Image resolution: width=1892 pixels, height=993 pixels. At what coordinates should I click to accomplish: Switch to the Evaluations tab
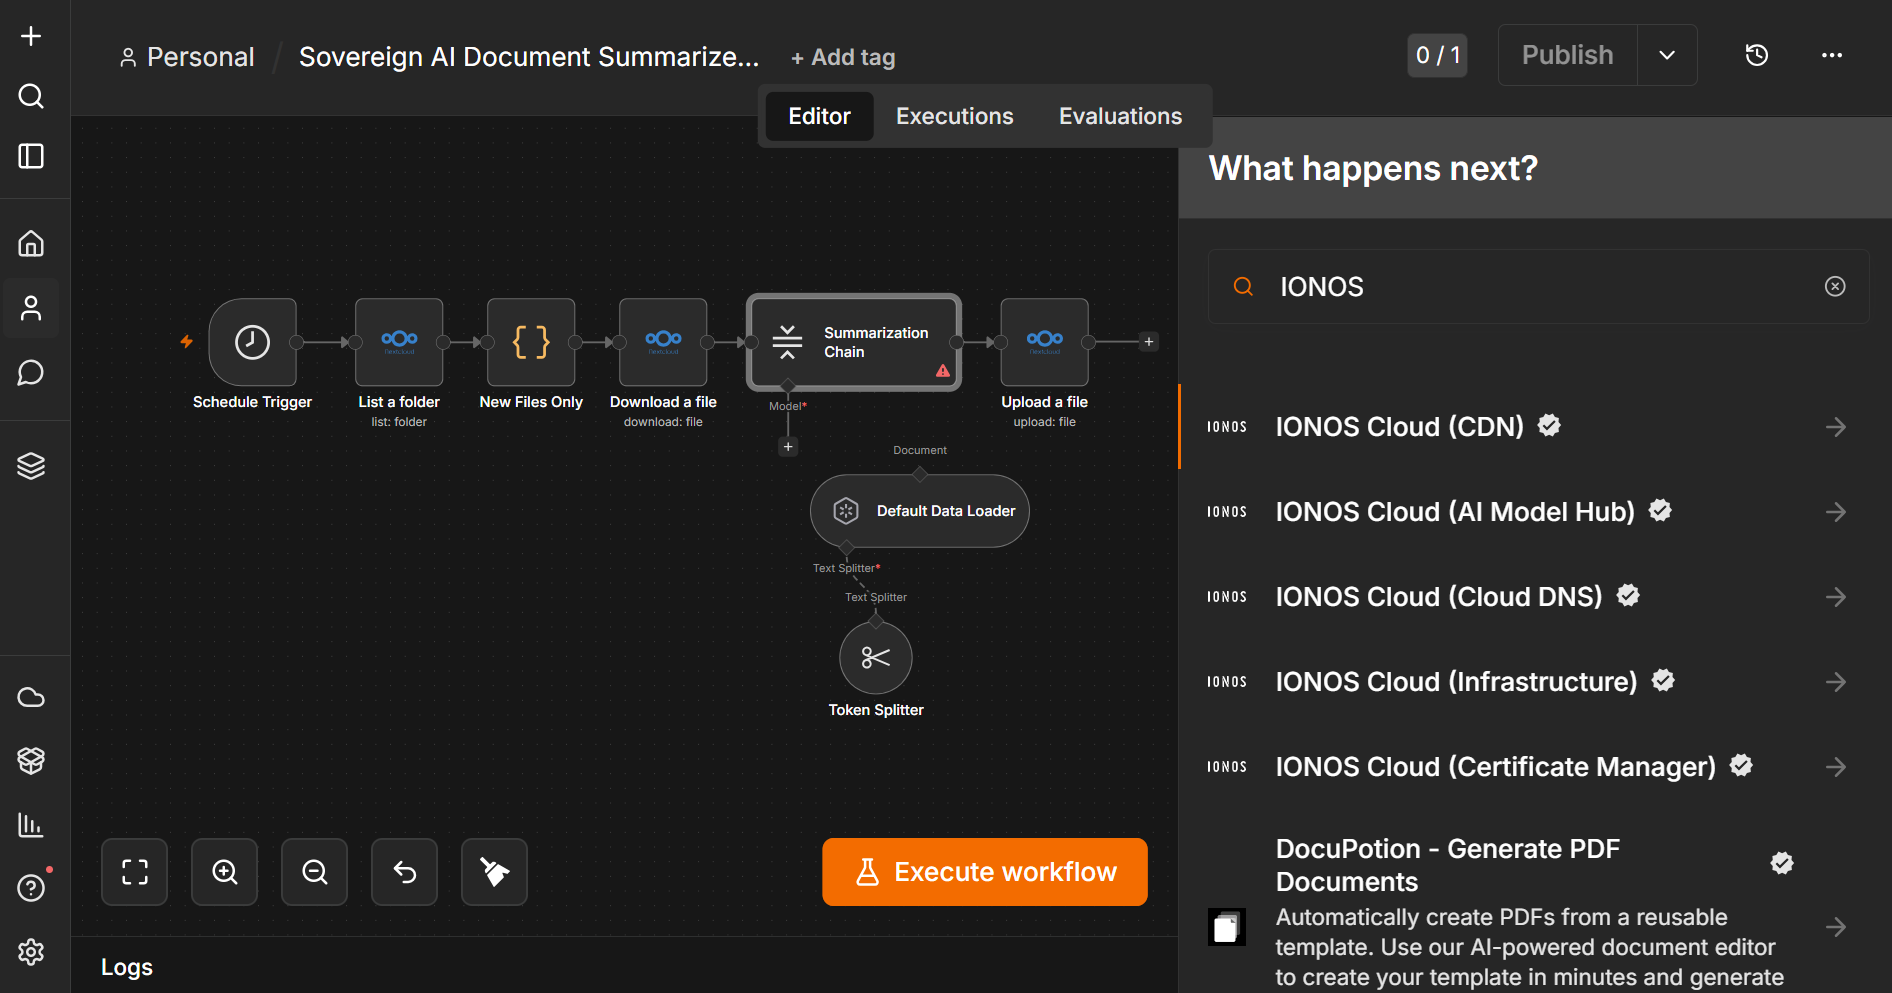coord(1121,116)
